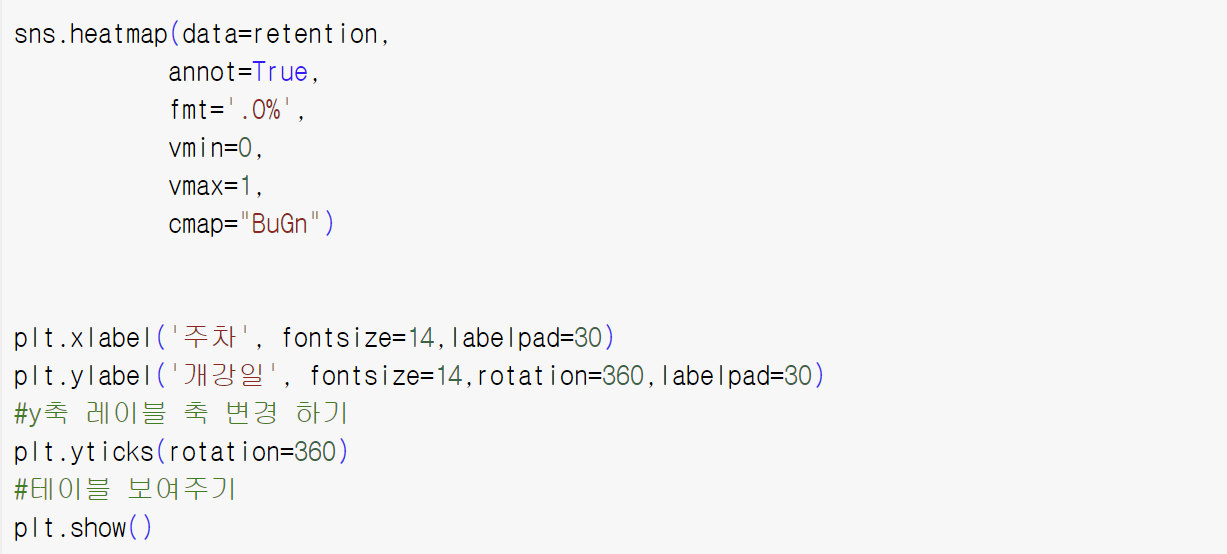
Task: Click the plt.show() line
Action: tap(84, 528)
